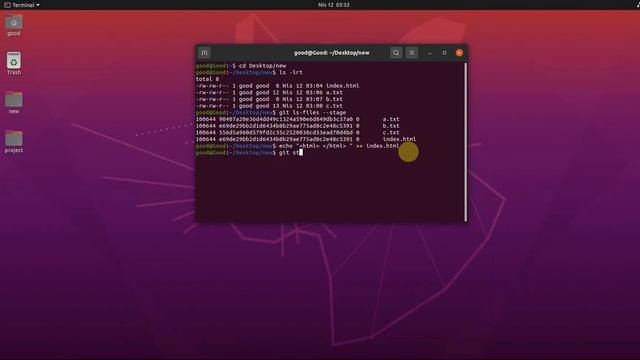Click a.txt in git staged files output
640x360 pixels.
391,119
